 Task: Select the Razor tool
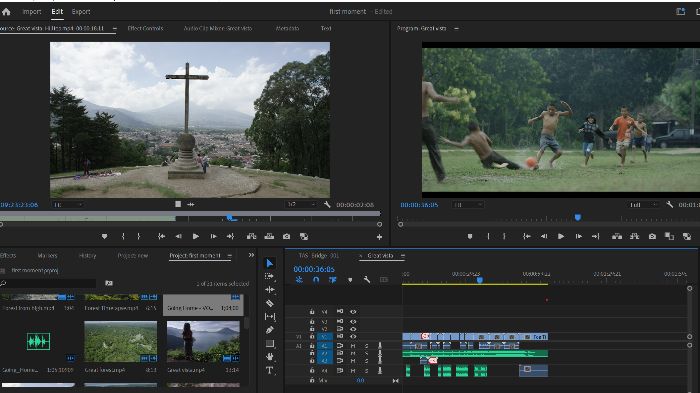270,303
